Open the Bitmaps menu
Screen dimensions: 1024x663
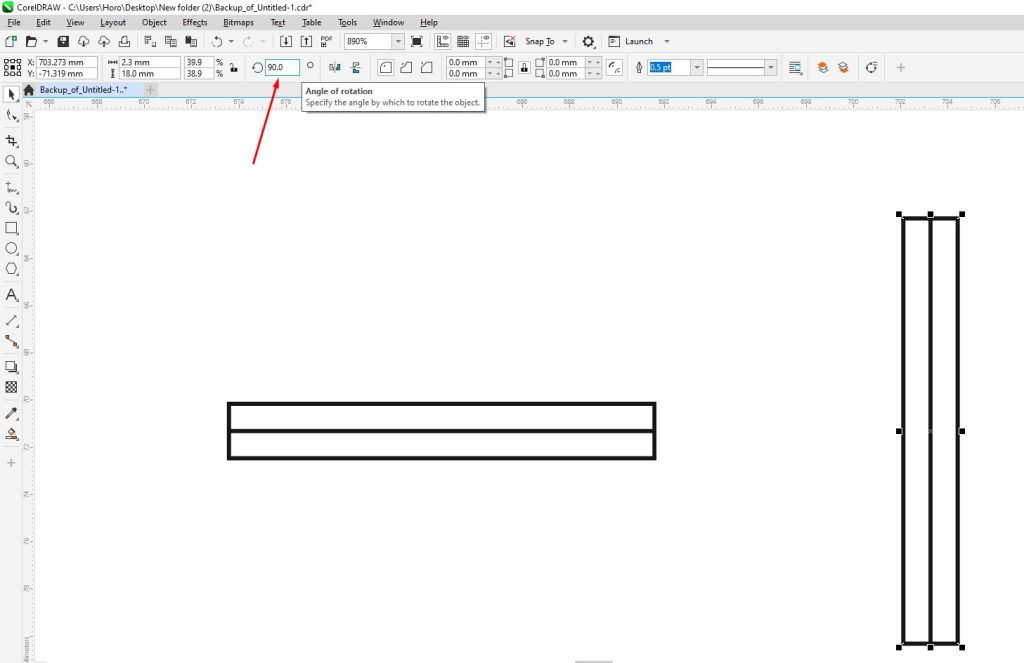(x=238, y=22)
